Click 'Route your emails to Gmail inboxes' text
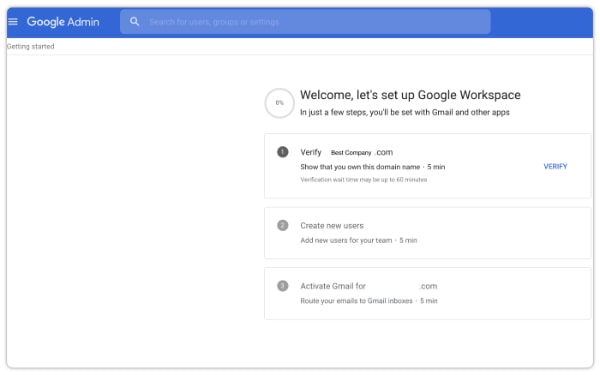Screen dimensions: 600x375 [356, 301]
